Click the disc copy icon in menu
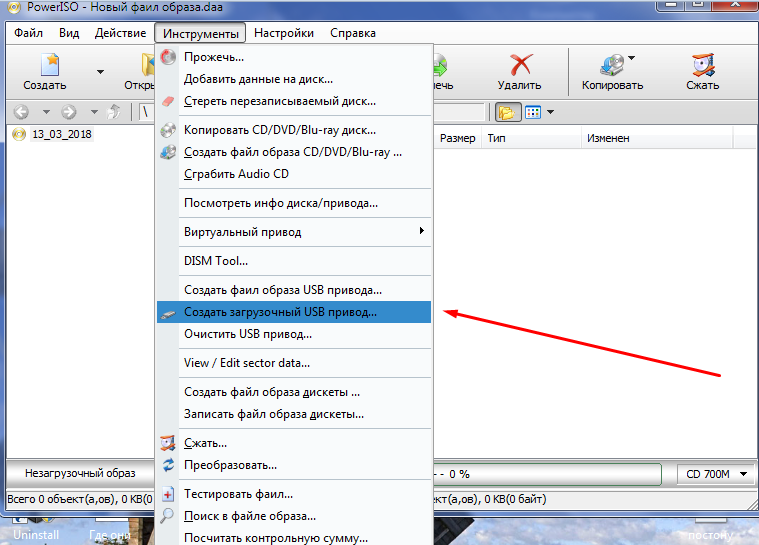759x545 pixels. pyautogui.click(x=168, y=130)
